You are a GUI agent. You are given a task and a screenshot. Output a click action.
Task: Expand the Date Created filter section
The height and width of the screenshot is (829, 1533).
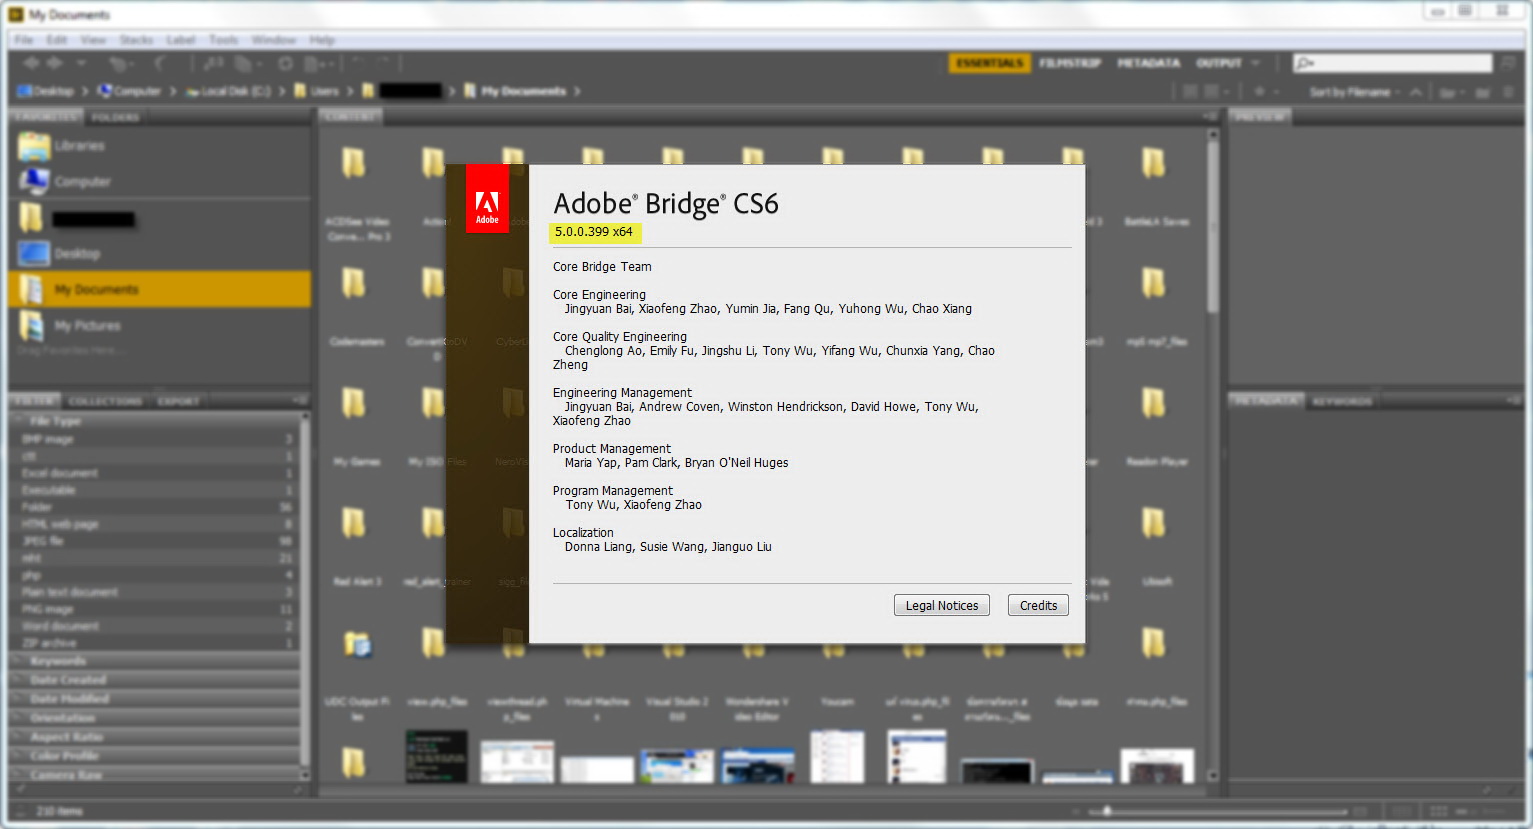coord(155,680)
